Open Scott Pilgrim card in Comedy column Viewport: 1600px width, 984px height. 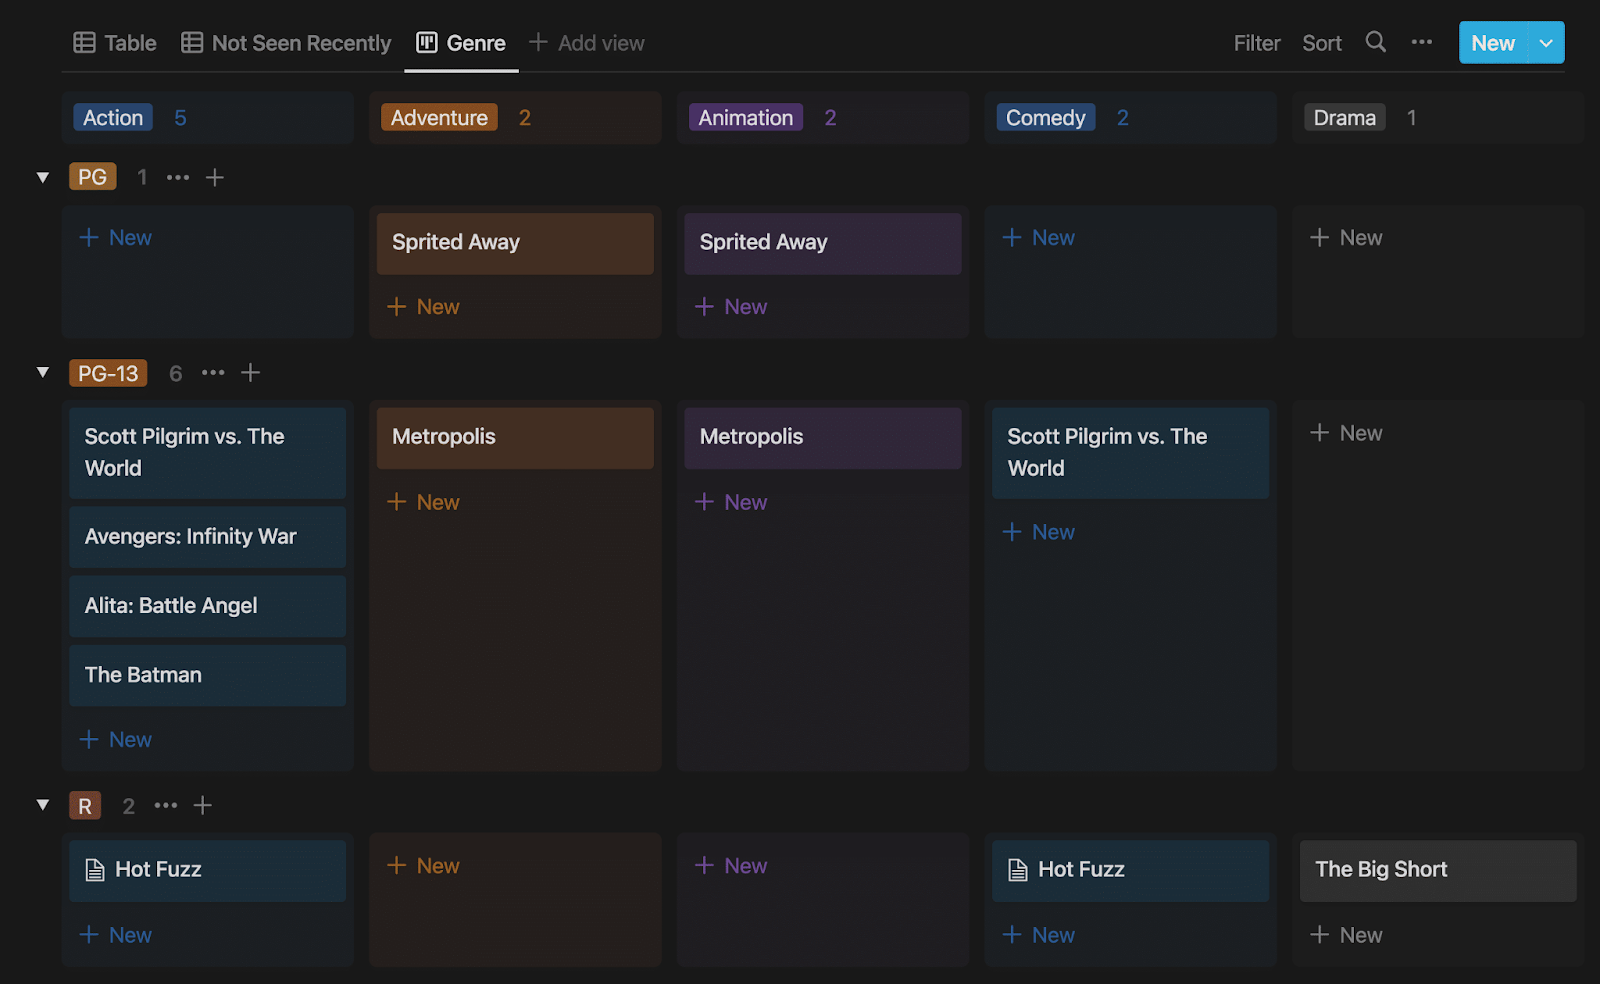[x=1130, y=452]
